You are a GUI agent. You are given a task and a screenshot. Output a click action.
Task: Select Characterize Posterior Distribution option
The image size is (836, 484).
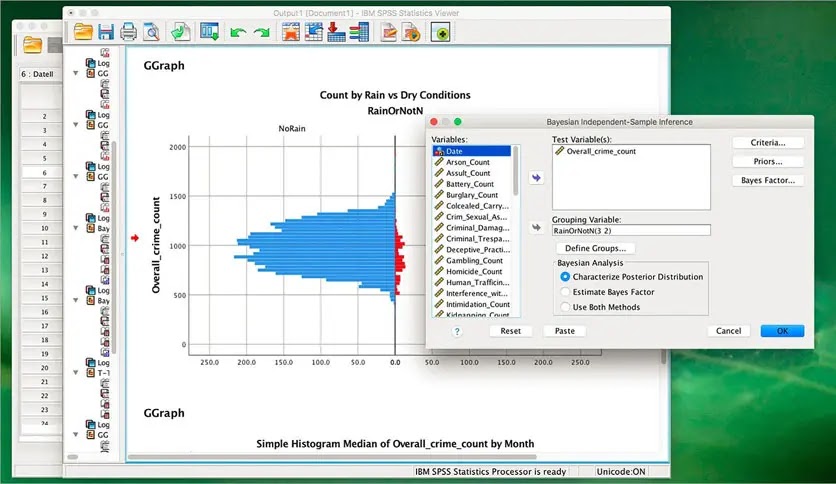pos(565,277)
